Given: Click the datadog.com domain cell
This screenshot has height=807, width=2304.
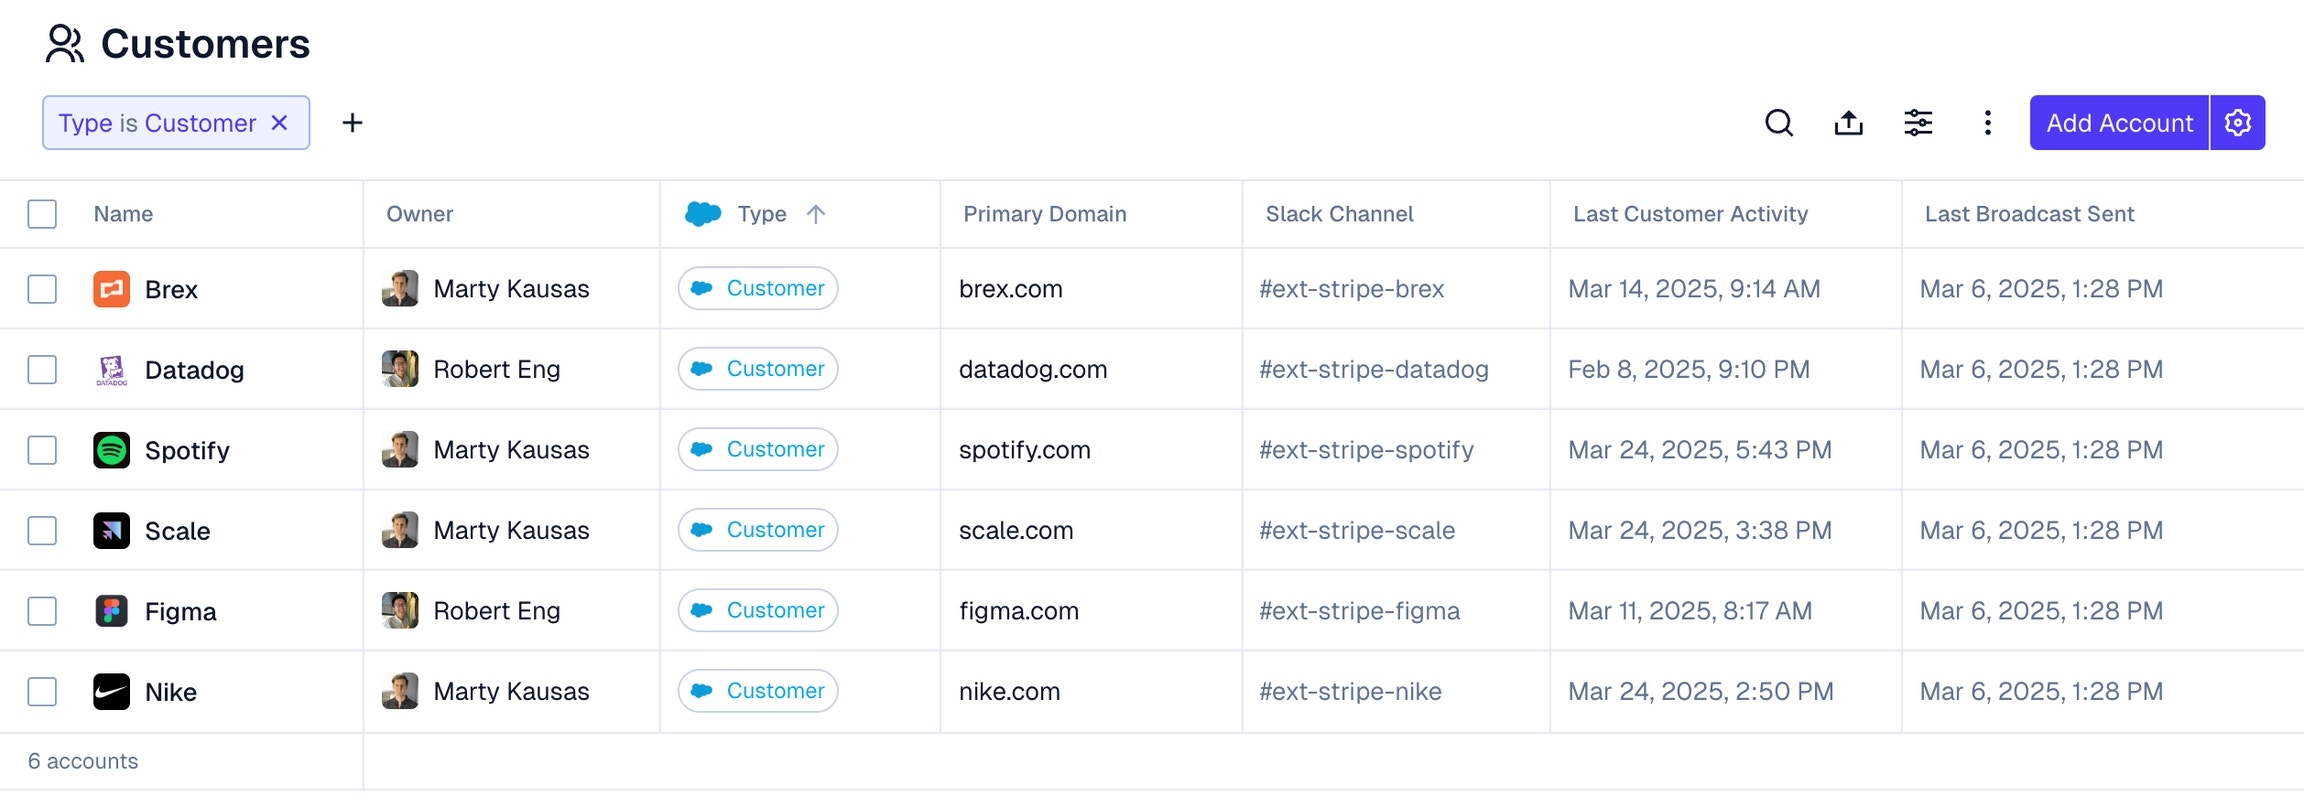Looking at the screenshot, I should pyautogui.click(x=1033, y=370).
